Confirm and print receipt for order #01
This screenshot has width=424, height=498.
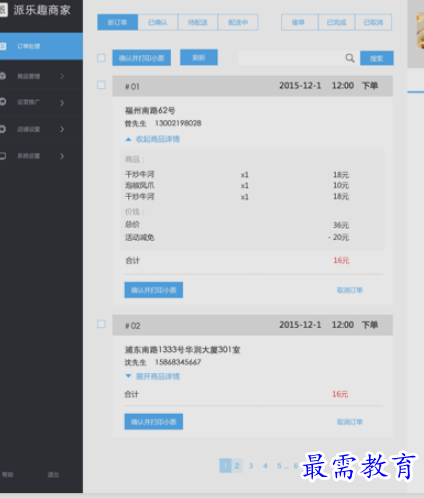tap(154, 290)
